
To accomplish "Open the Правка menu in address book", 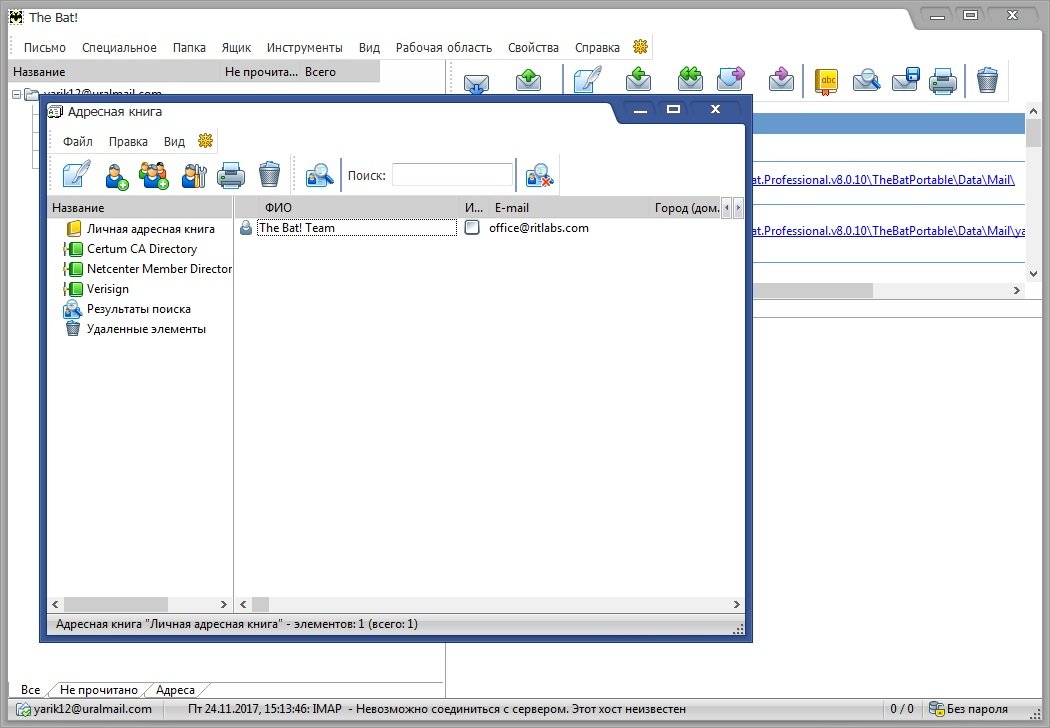I will click(x=128, y=142).
